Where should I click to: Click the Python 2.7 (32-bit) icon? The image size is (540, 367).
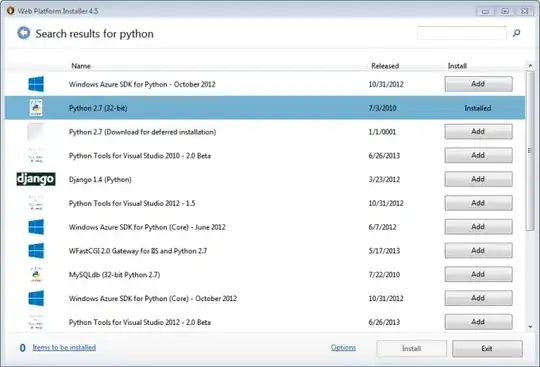[36, 108]
